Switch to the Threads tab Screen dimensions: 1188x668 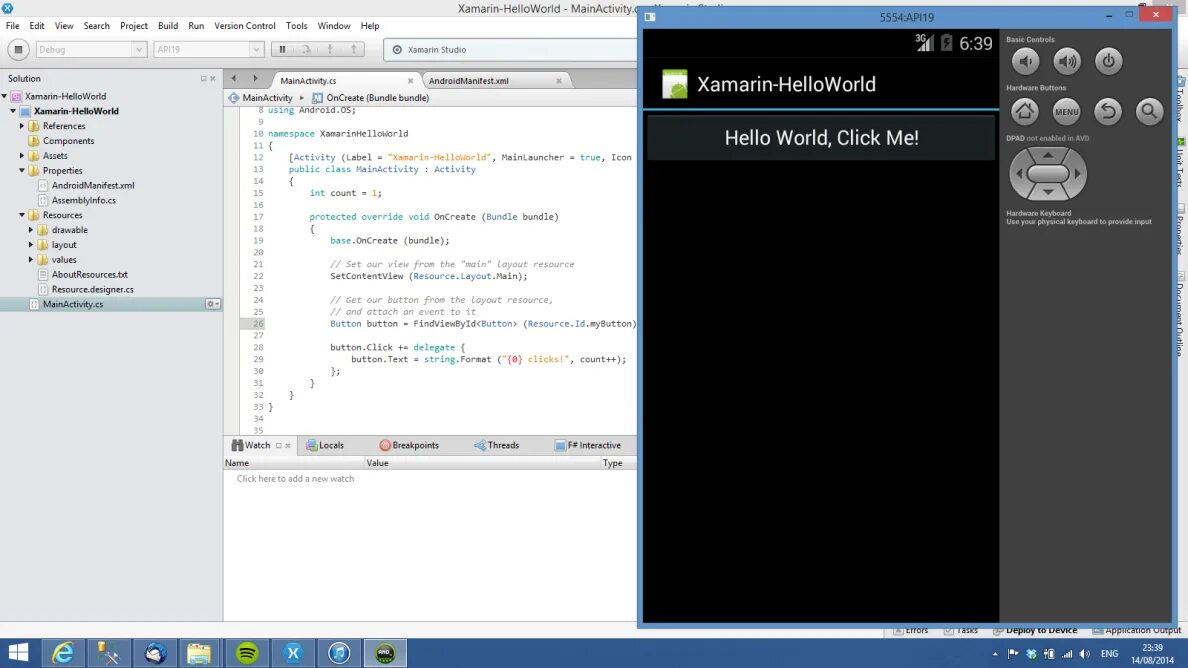click(497, 445)
